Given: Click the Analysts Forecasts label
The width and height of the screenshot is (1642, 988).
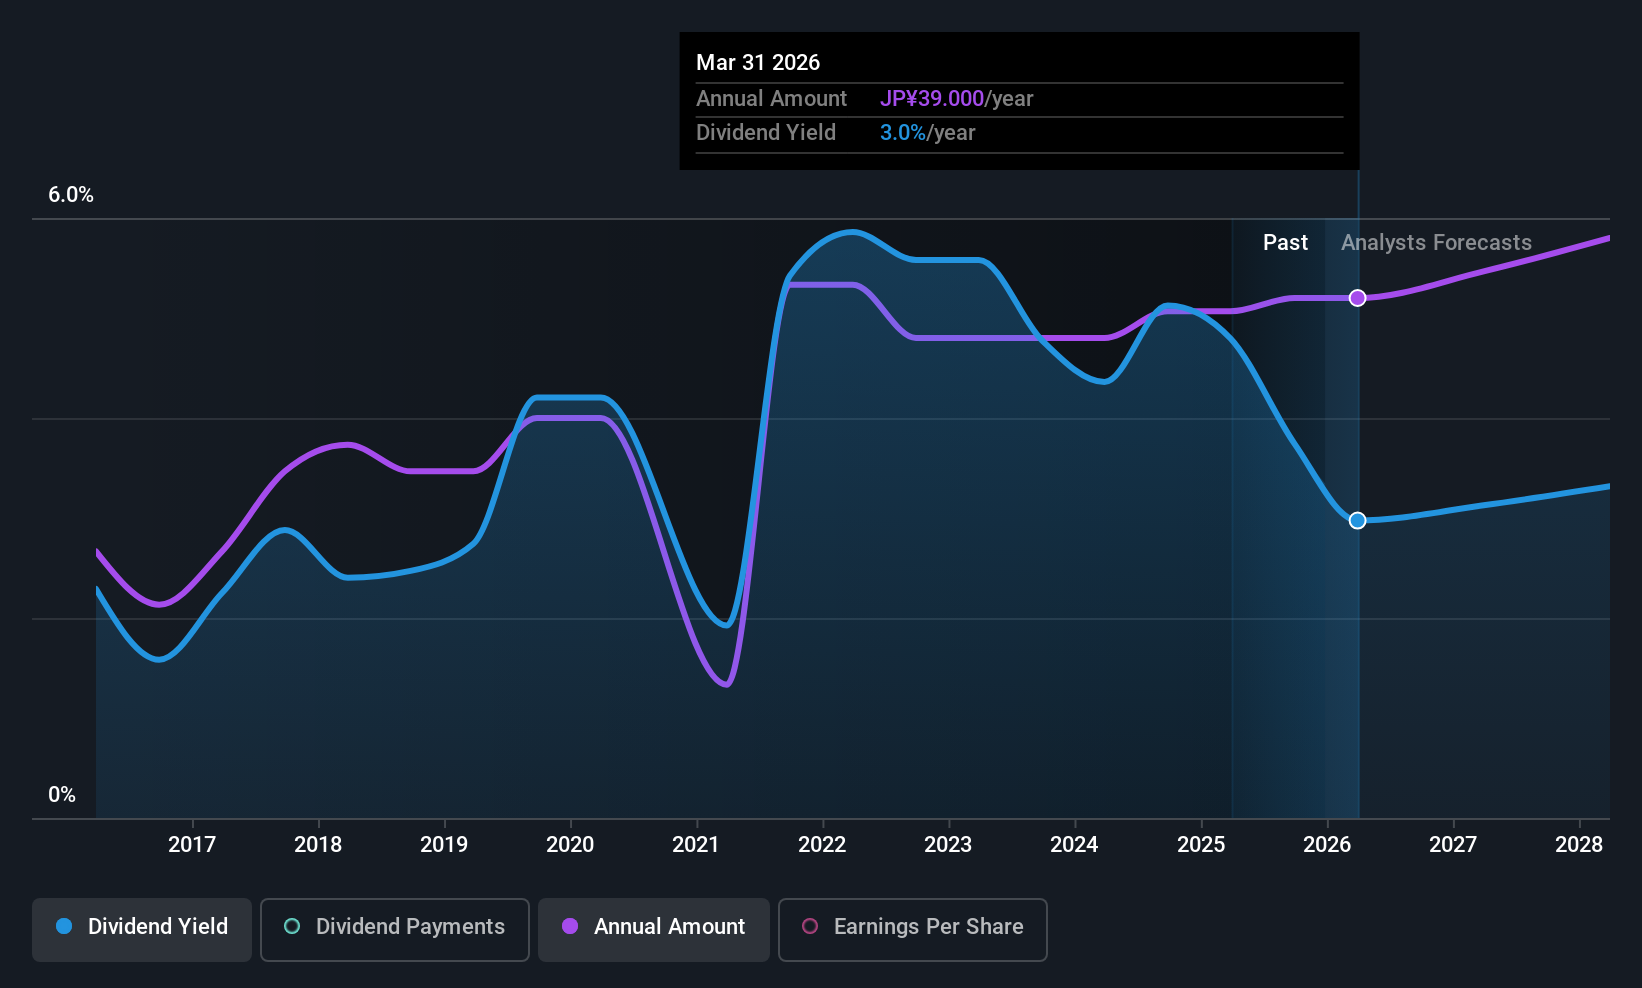Looking at the screenshot, I should coord(1436,242).
